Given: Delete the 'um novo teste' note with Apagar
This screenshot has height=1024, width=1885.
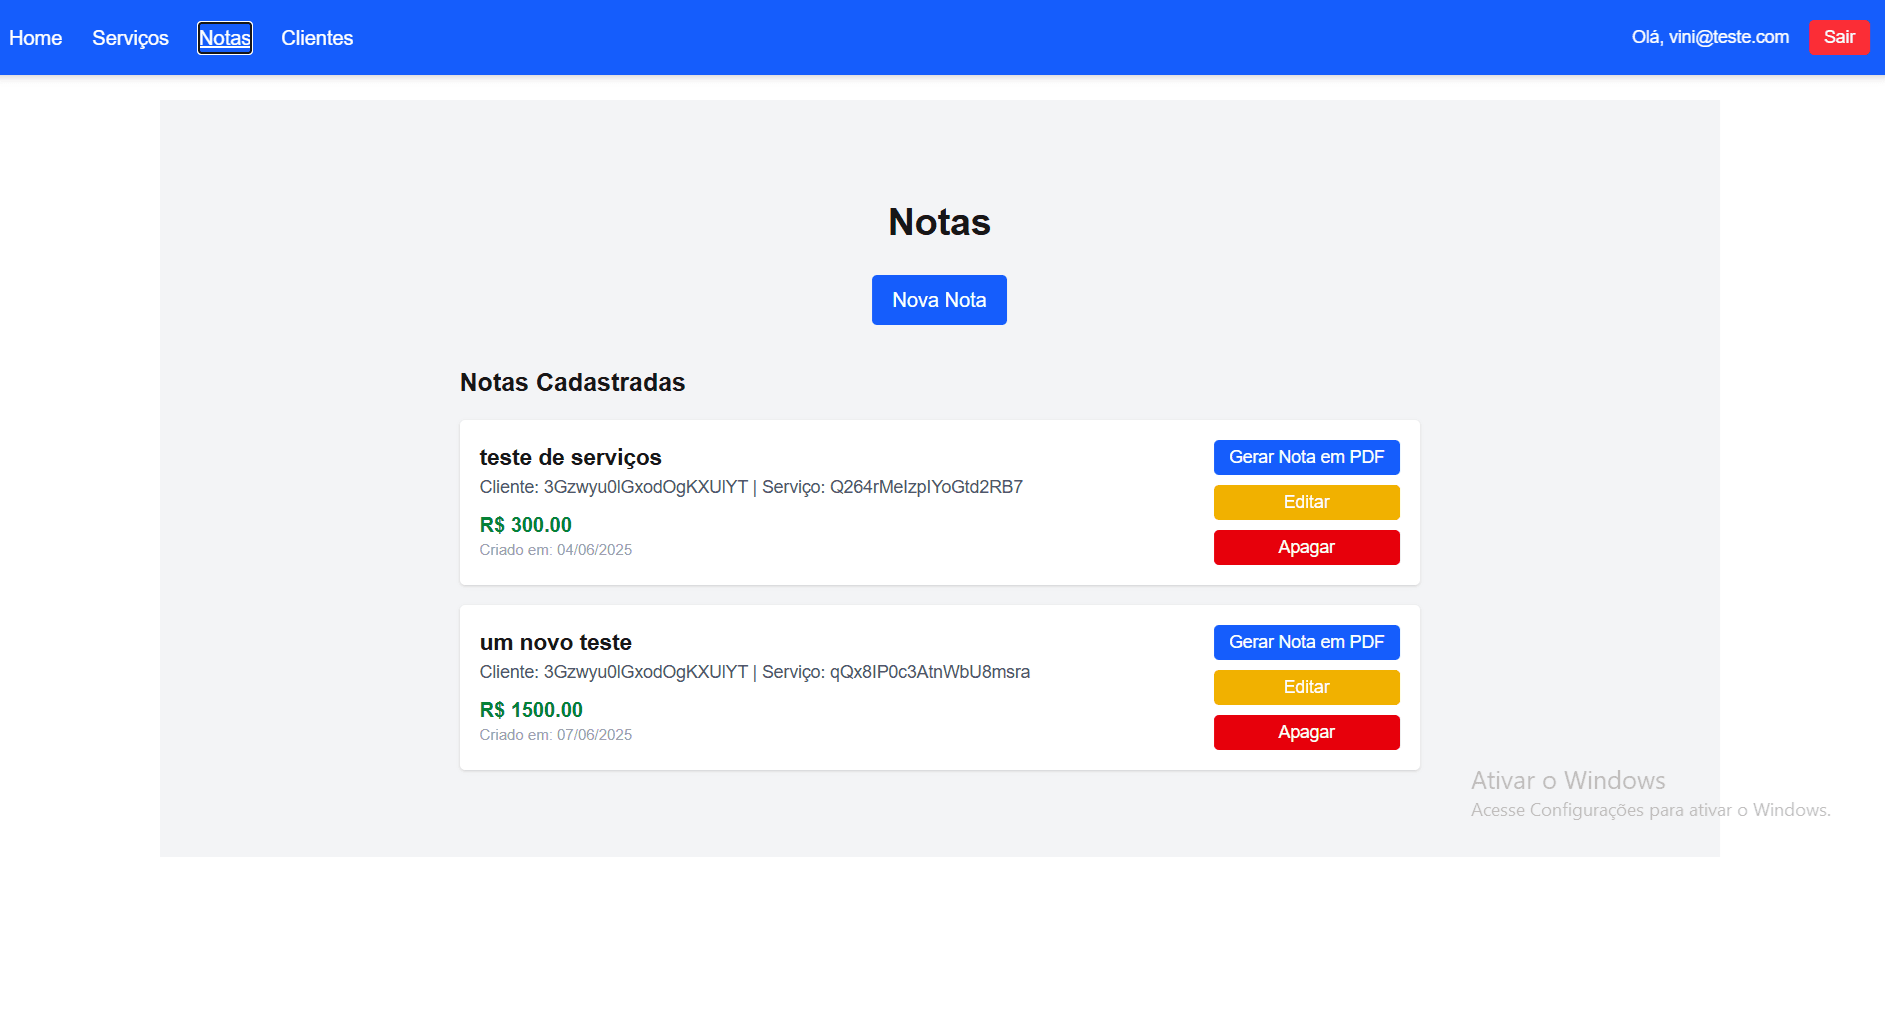Looking at the screenshot, I should click(1306, 732).
